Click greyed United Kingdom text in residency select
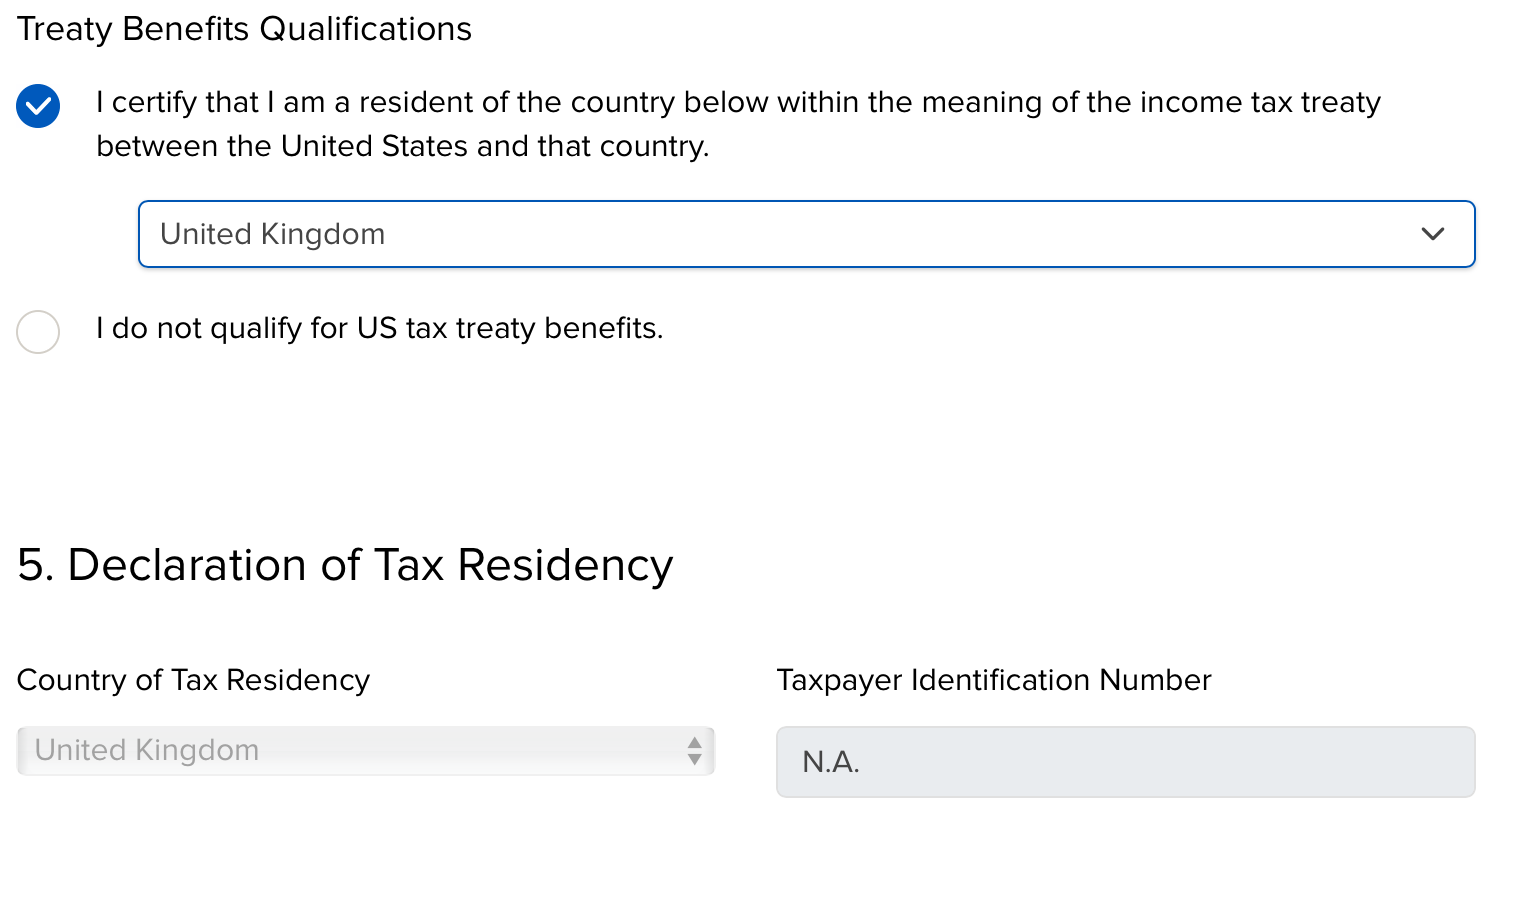This screenshot has width=1528, height=898. click(x=147, y=750)
